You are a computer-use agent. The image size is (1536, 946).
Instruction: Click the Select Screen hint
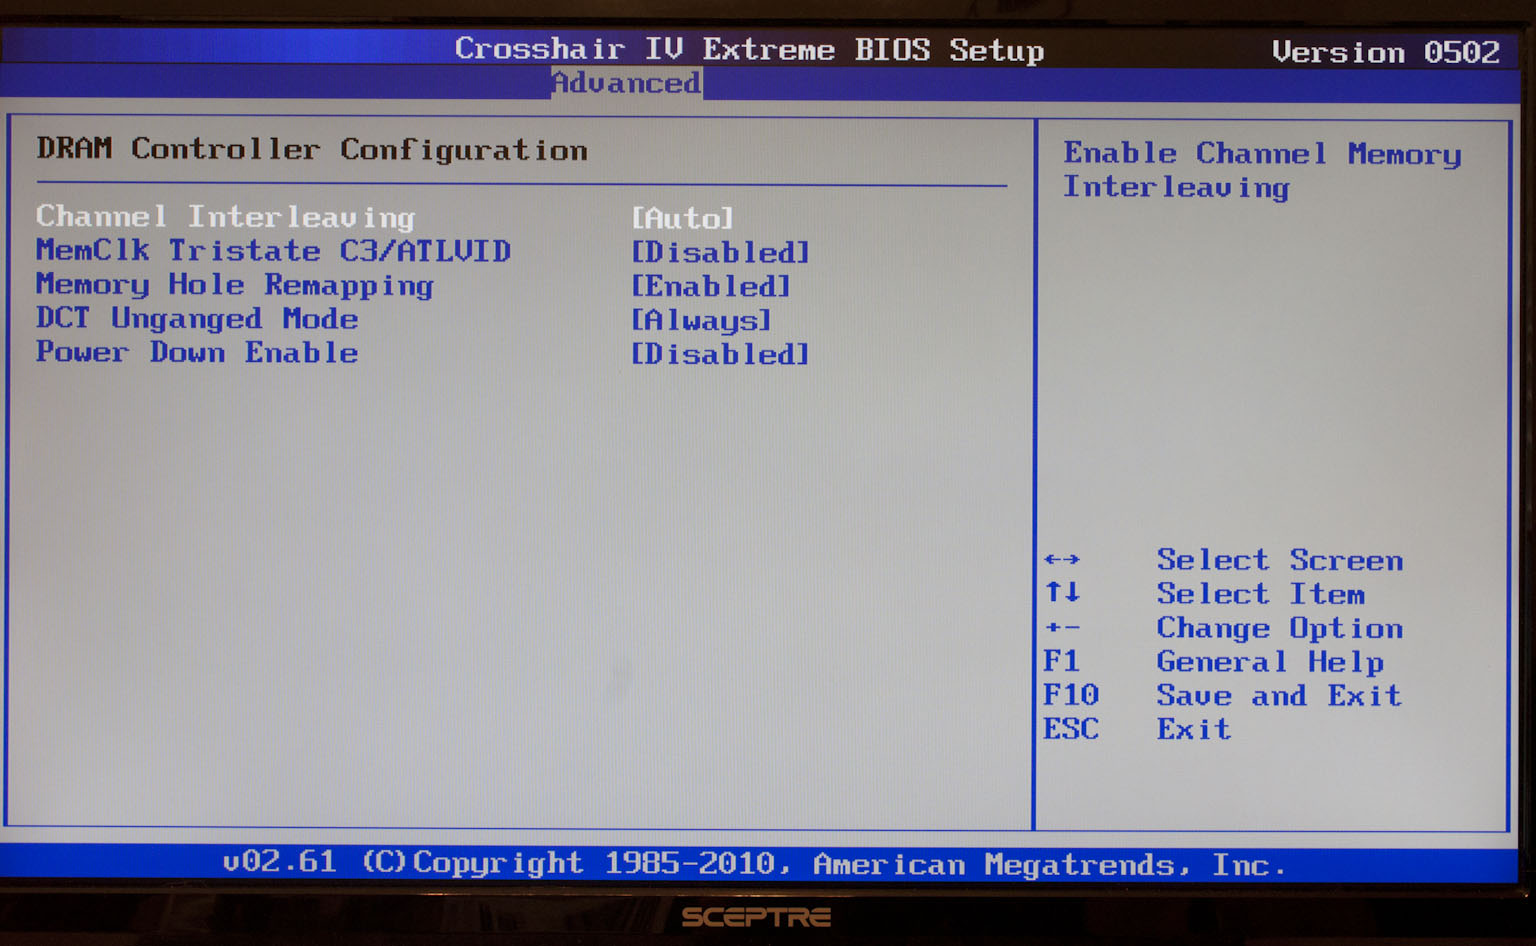1280,560
